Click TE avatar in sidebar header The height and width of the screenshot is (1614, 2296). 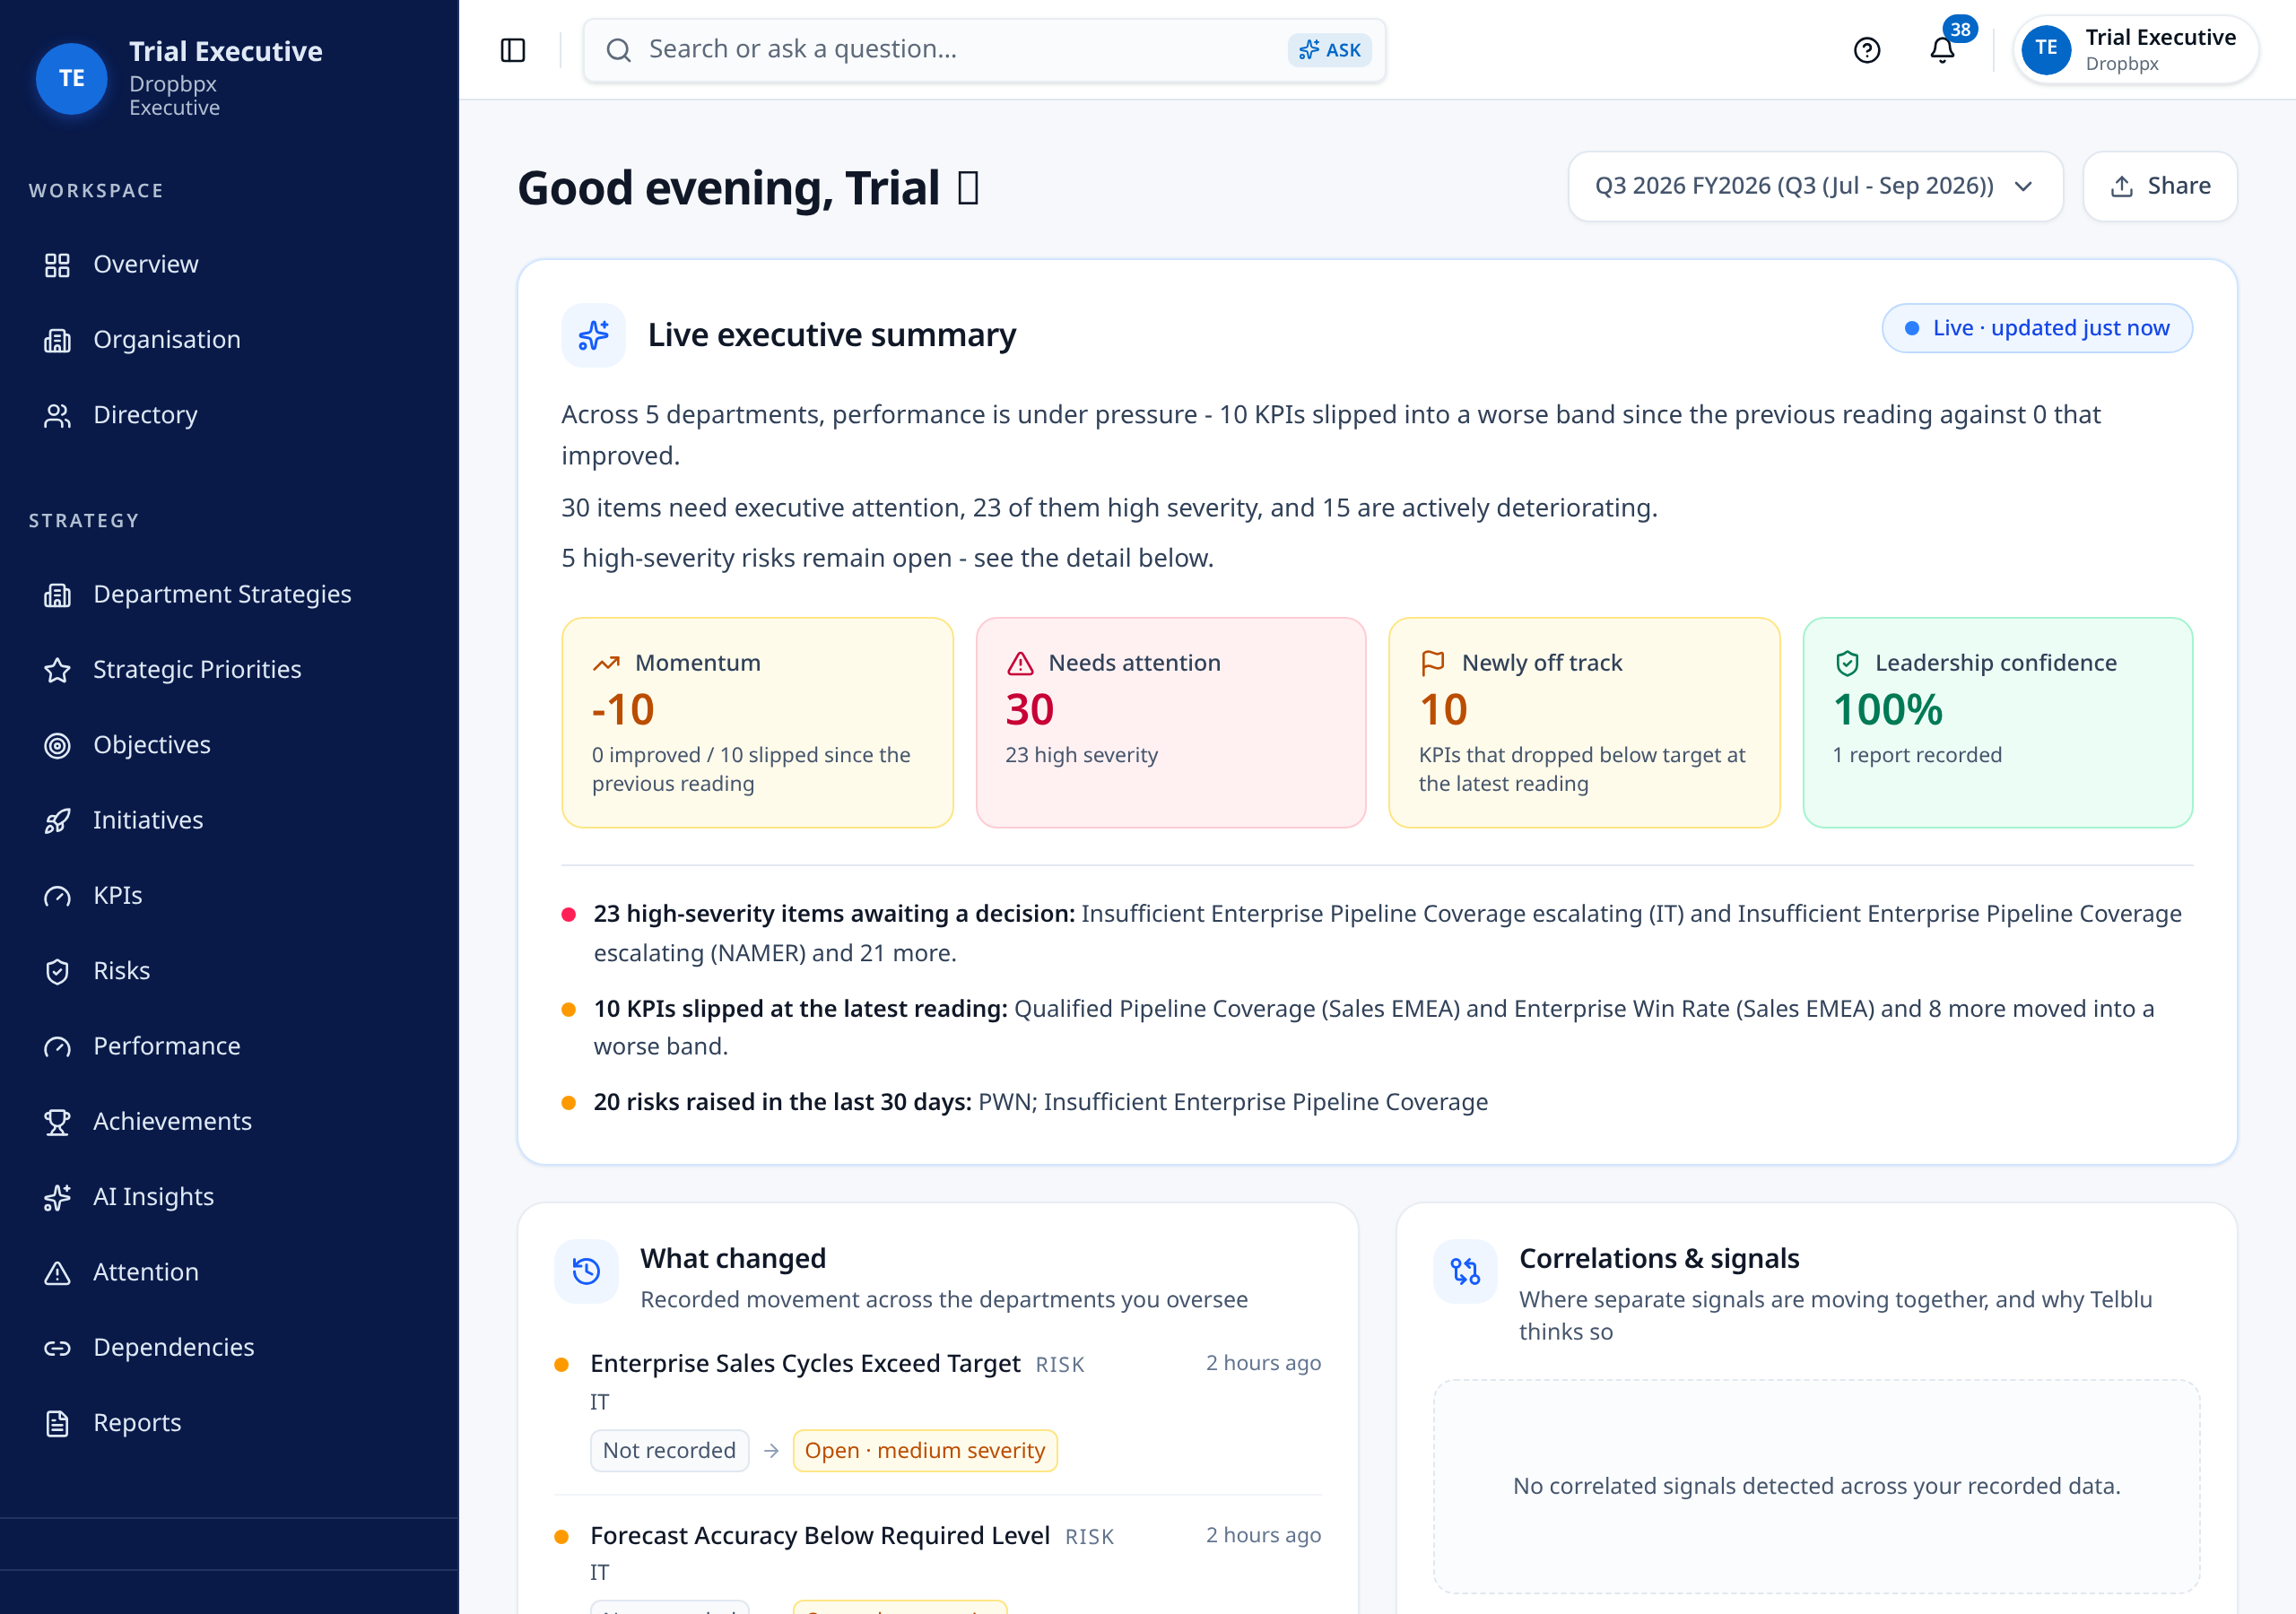click(71, 78)
